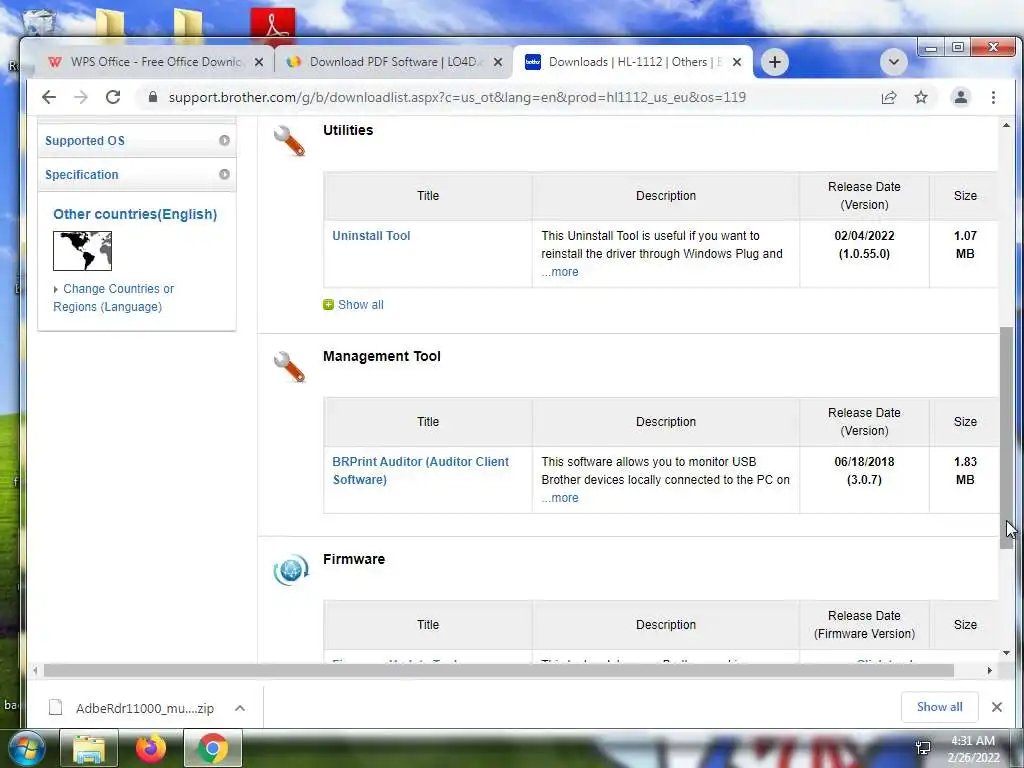The width and height of the screenshot is (1024, 768).
Task: Click the Utilities wrench icon
Action: click(x=289, y=140)
